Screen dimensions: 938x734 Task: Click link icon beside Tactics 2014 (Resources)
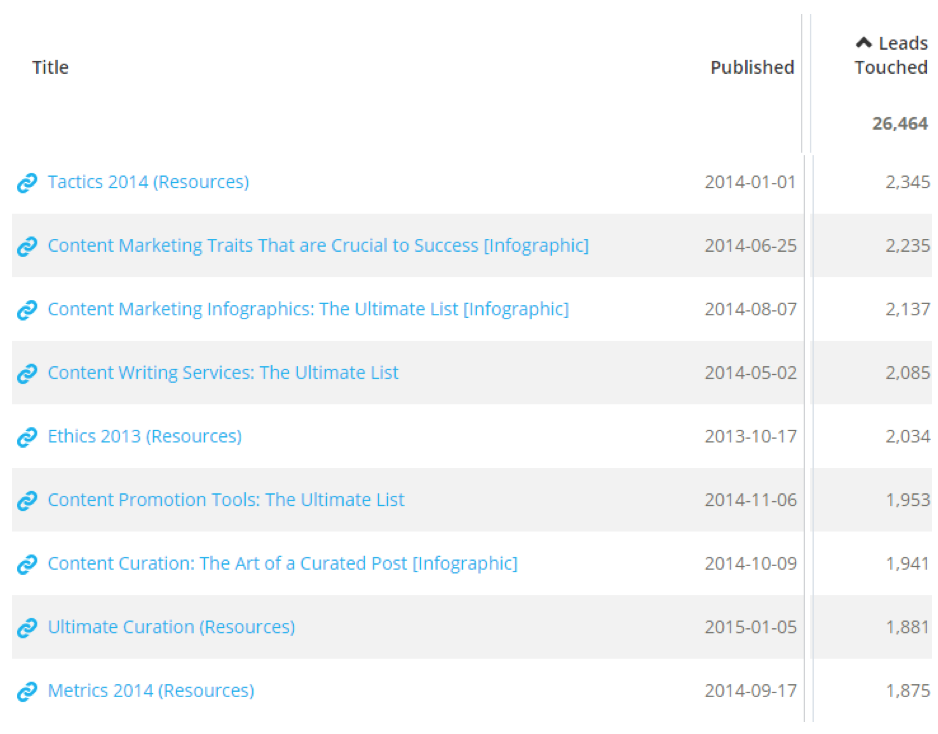tap(27, 183)
